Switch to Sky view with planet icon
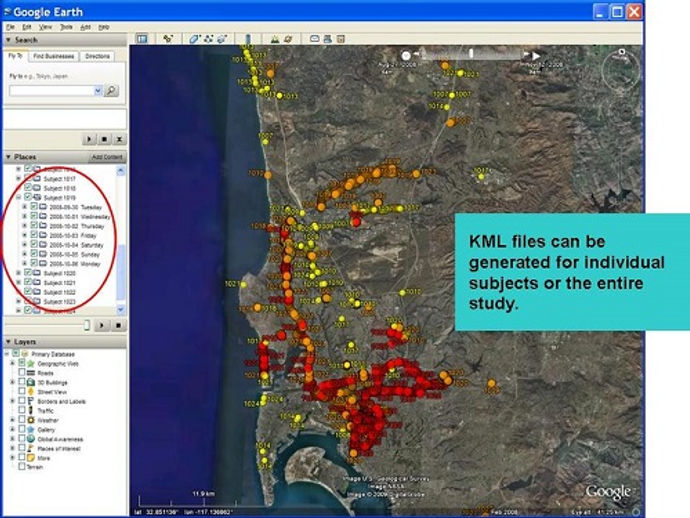This screenshot has height=518, width=690. [288, 39]
